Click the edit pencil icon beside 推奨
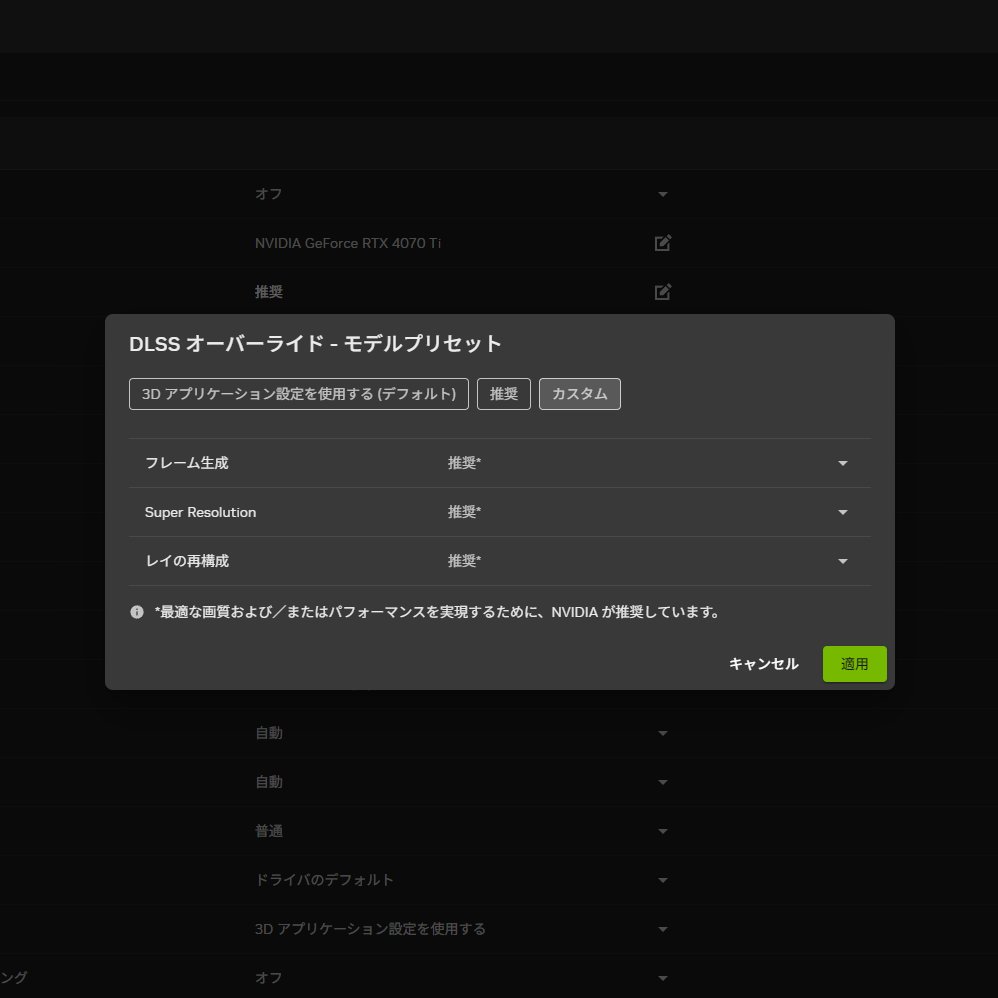Viewport: 998px width, 998px height. pyautogui.click(x=662, y=292)
